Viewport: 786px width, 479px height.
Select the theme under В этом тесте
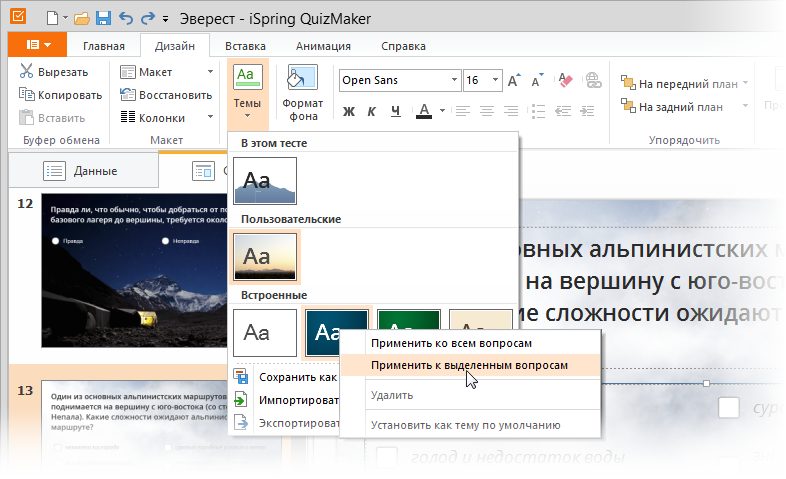click(265, 181)
